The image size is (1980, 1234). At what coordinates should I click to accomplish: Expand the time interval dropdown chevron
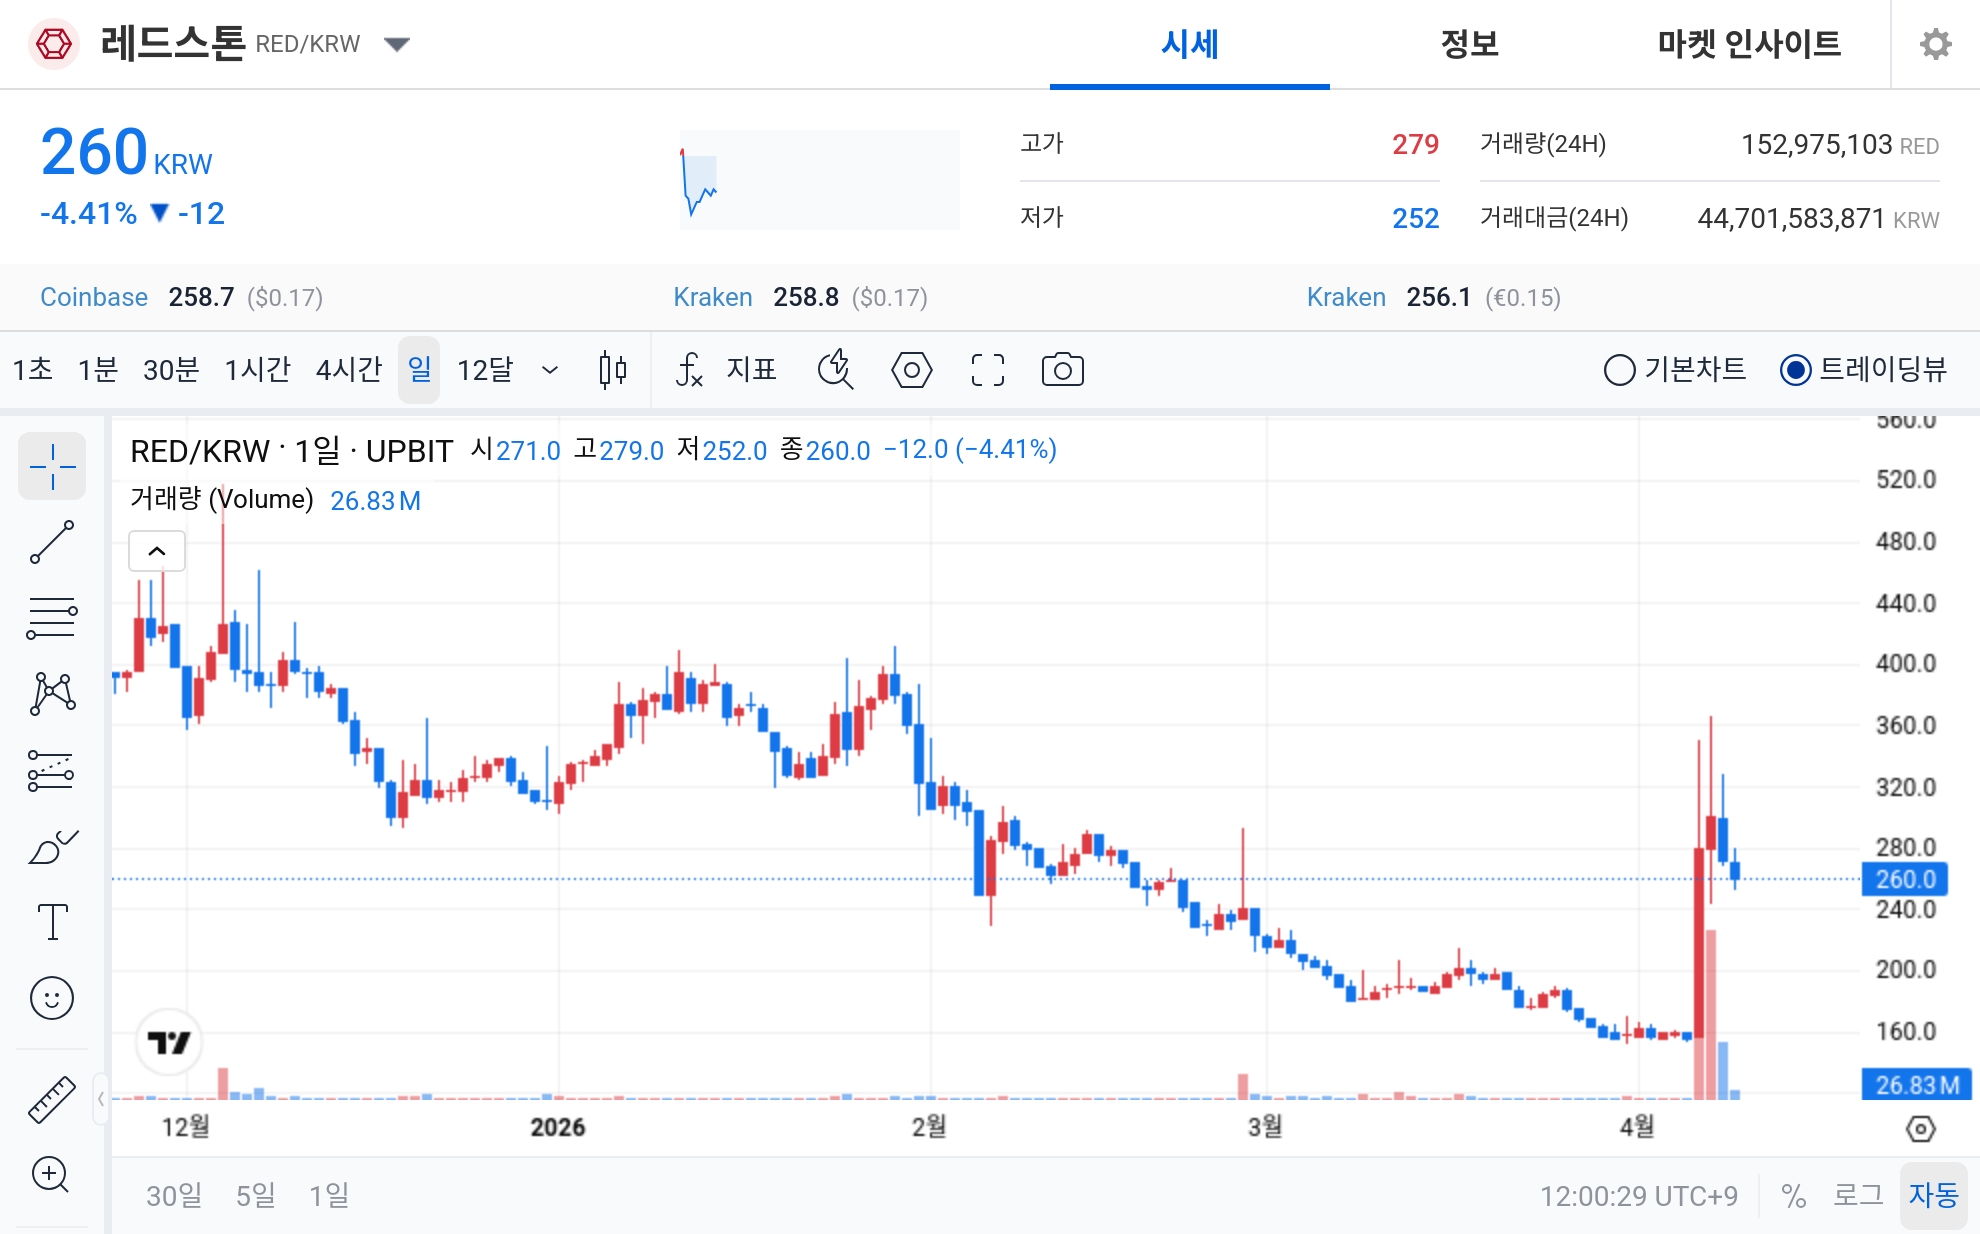pos(550,370)
